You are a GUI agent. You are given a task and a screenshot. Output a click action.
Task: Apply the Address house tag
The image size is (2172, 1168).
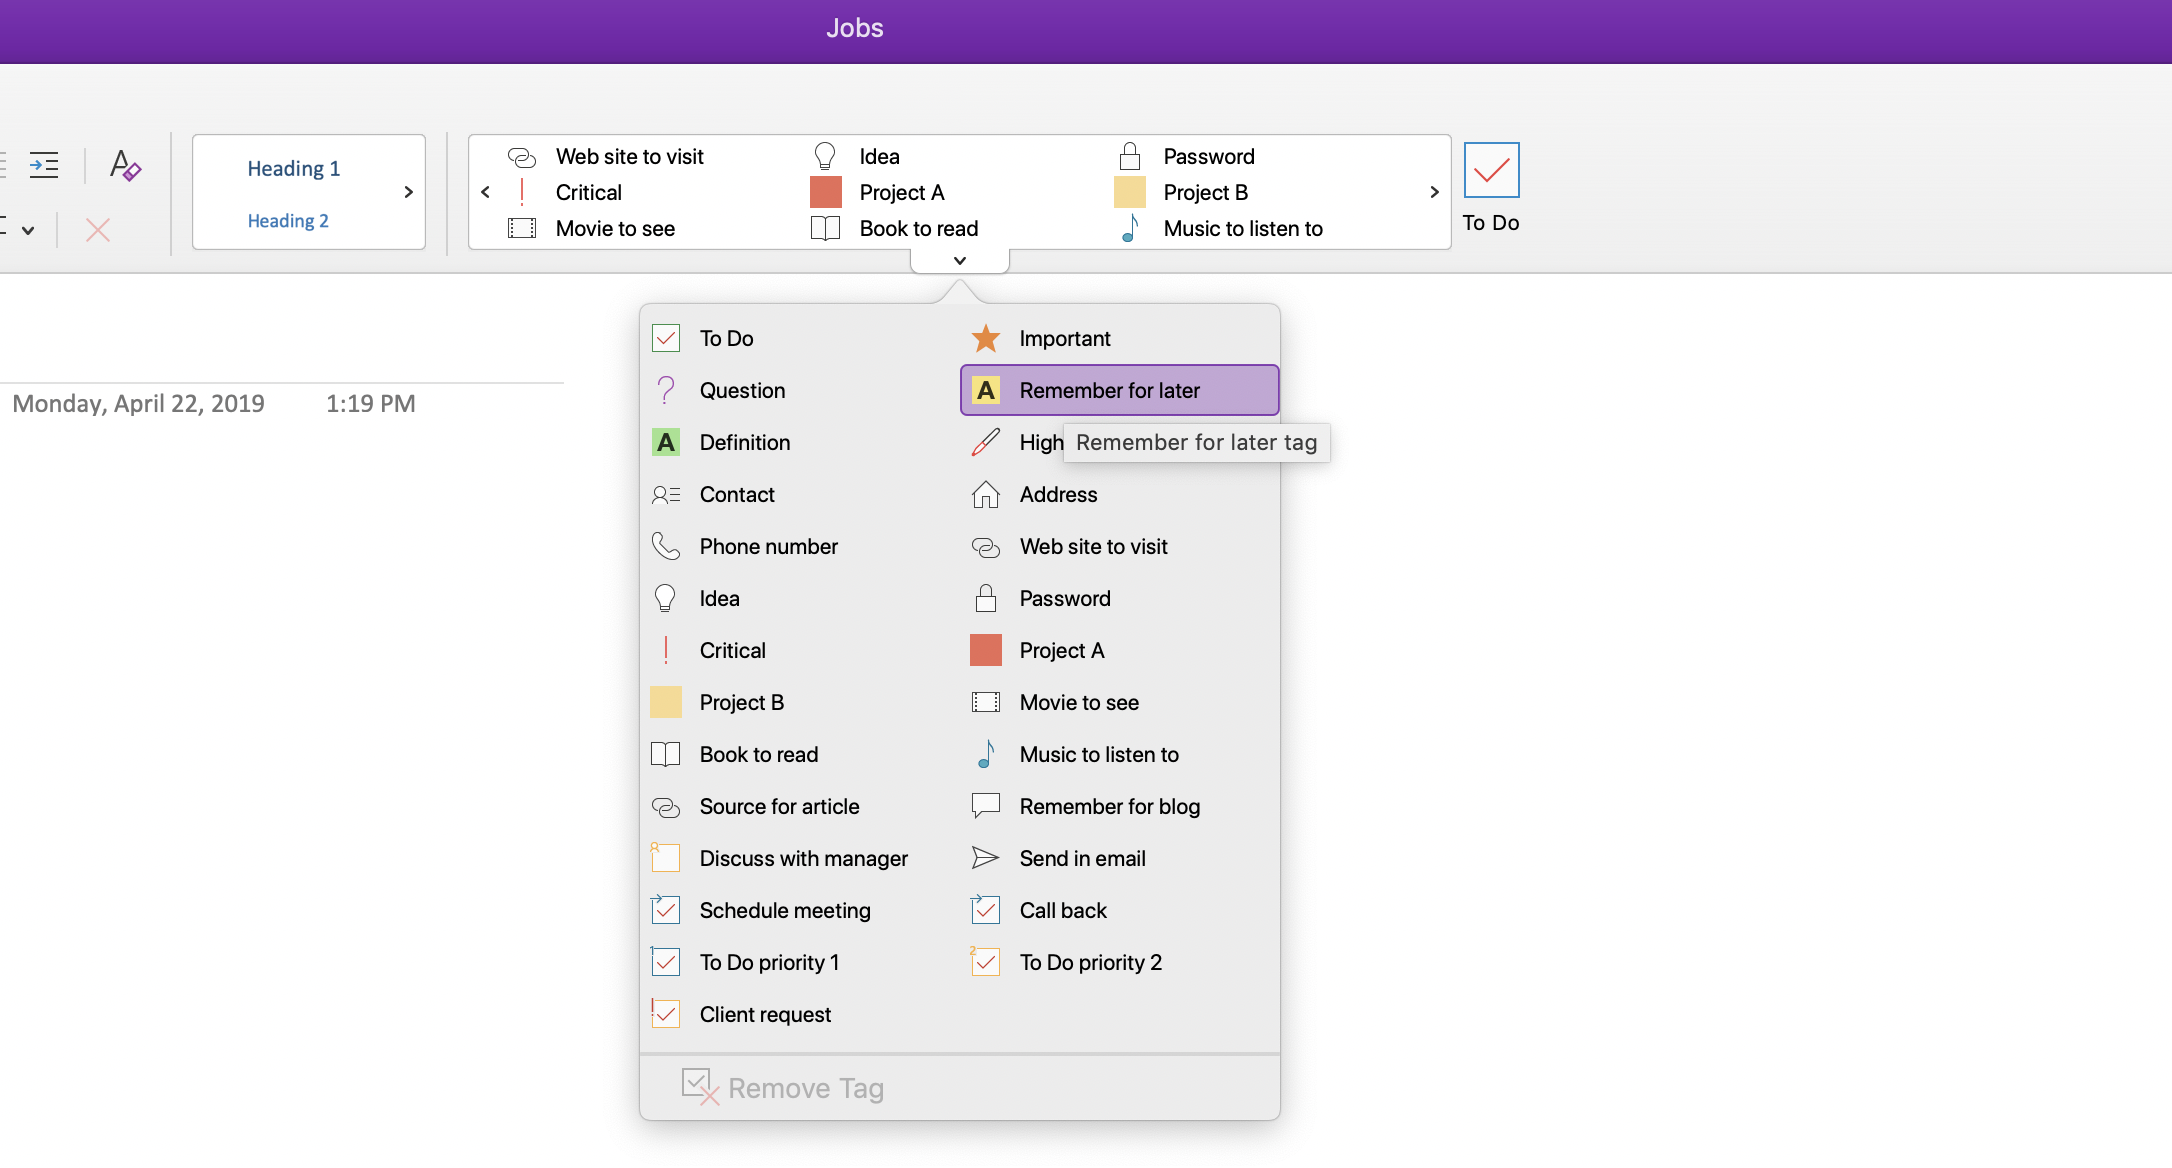1057,495
